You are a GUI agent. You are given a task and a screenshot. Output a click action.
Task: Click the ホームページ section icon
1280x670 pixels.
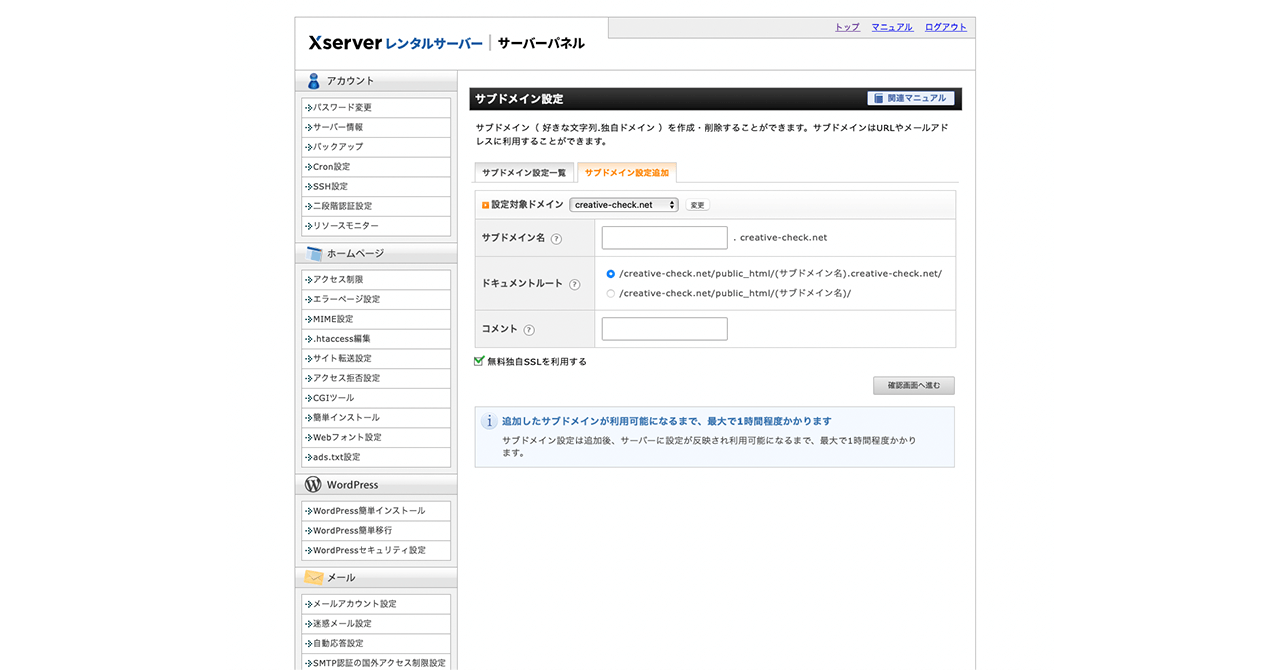[x=313, y=254]
